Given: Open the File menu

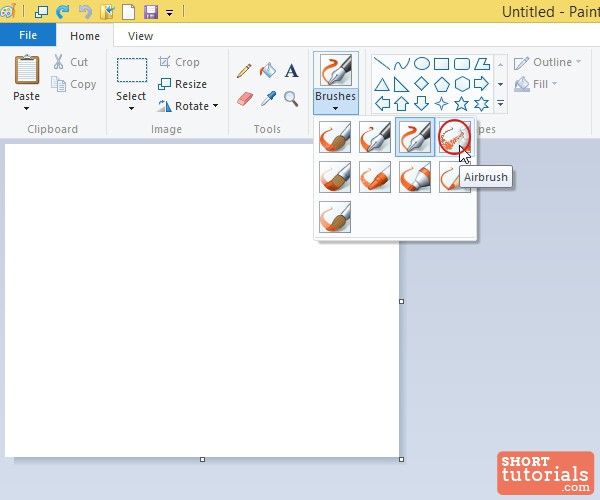Looking at the screenshot, I should (28, 35).
